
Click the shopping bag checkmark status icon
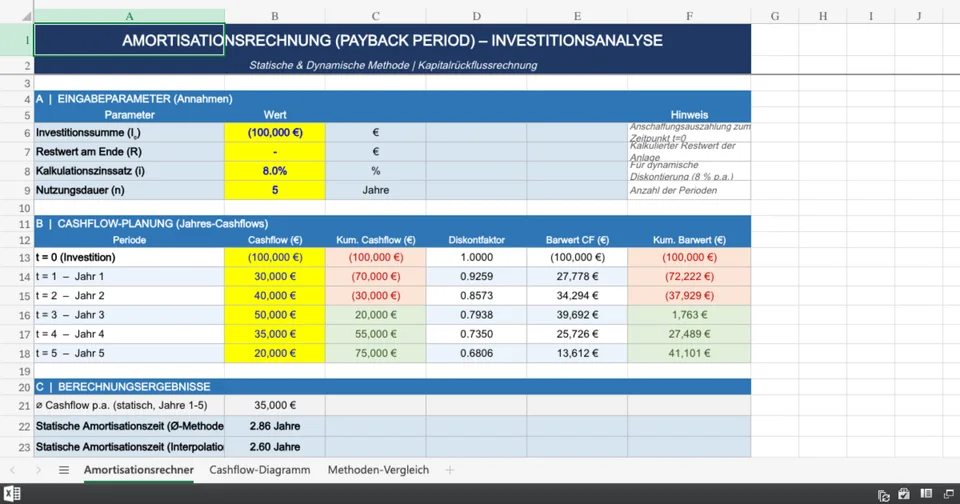coord(904,494)
